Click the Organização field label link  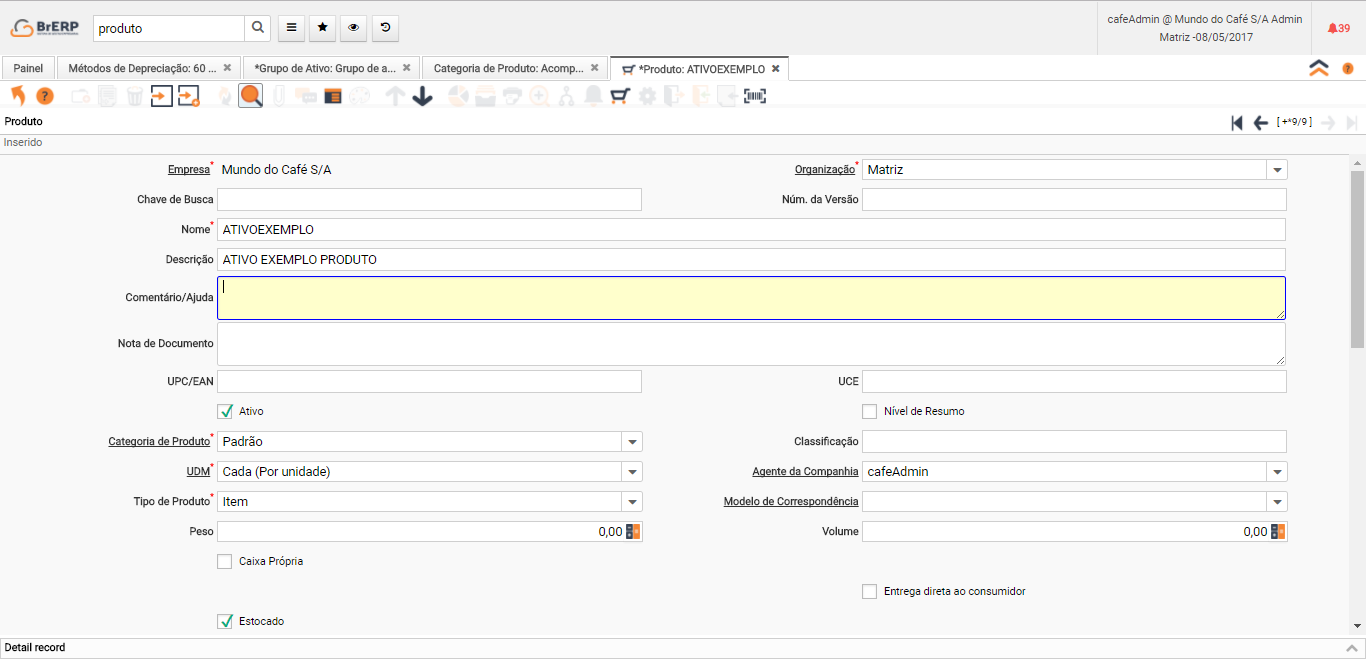824,170
